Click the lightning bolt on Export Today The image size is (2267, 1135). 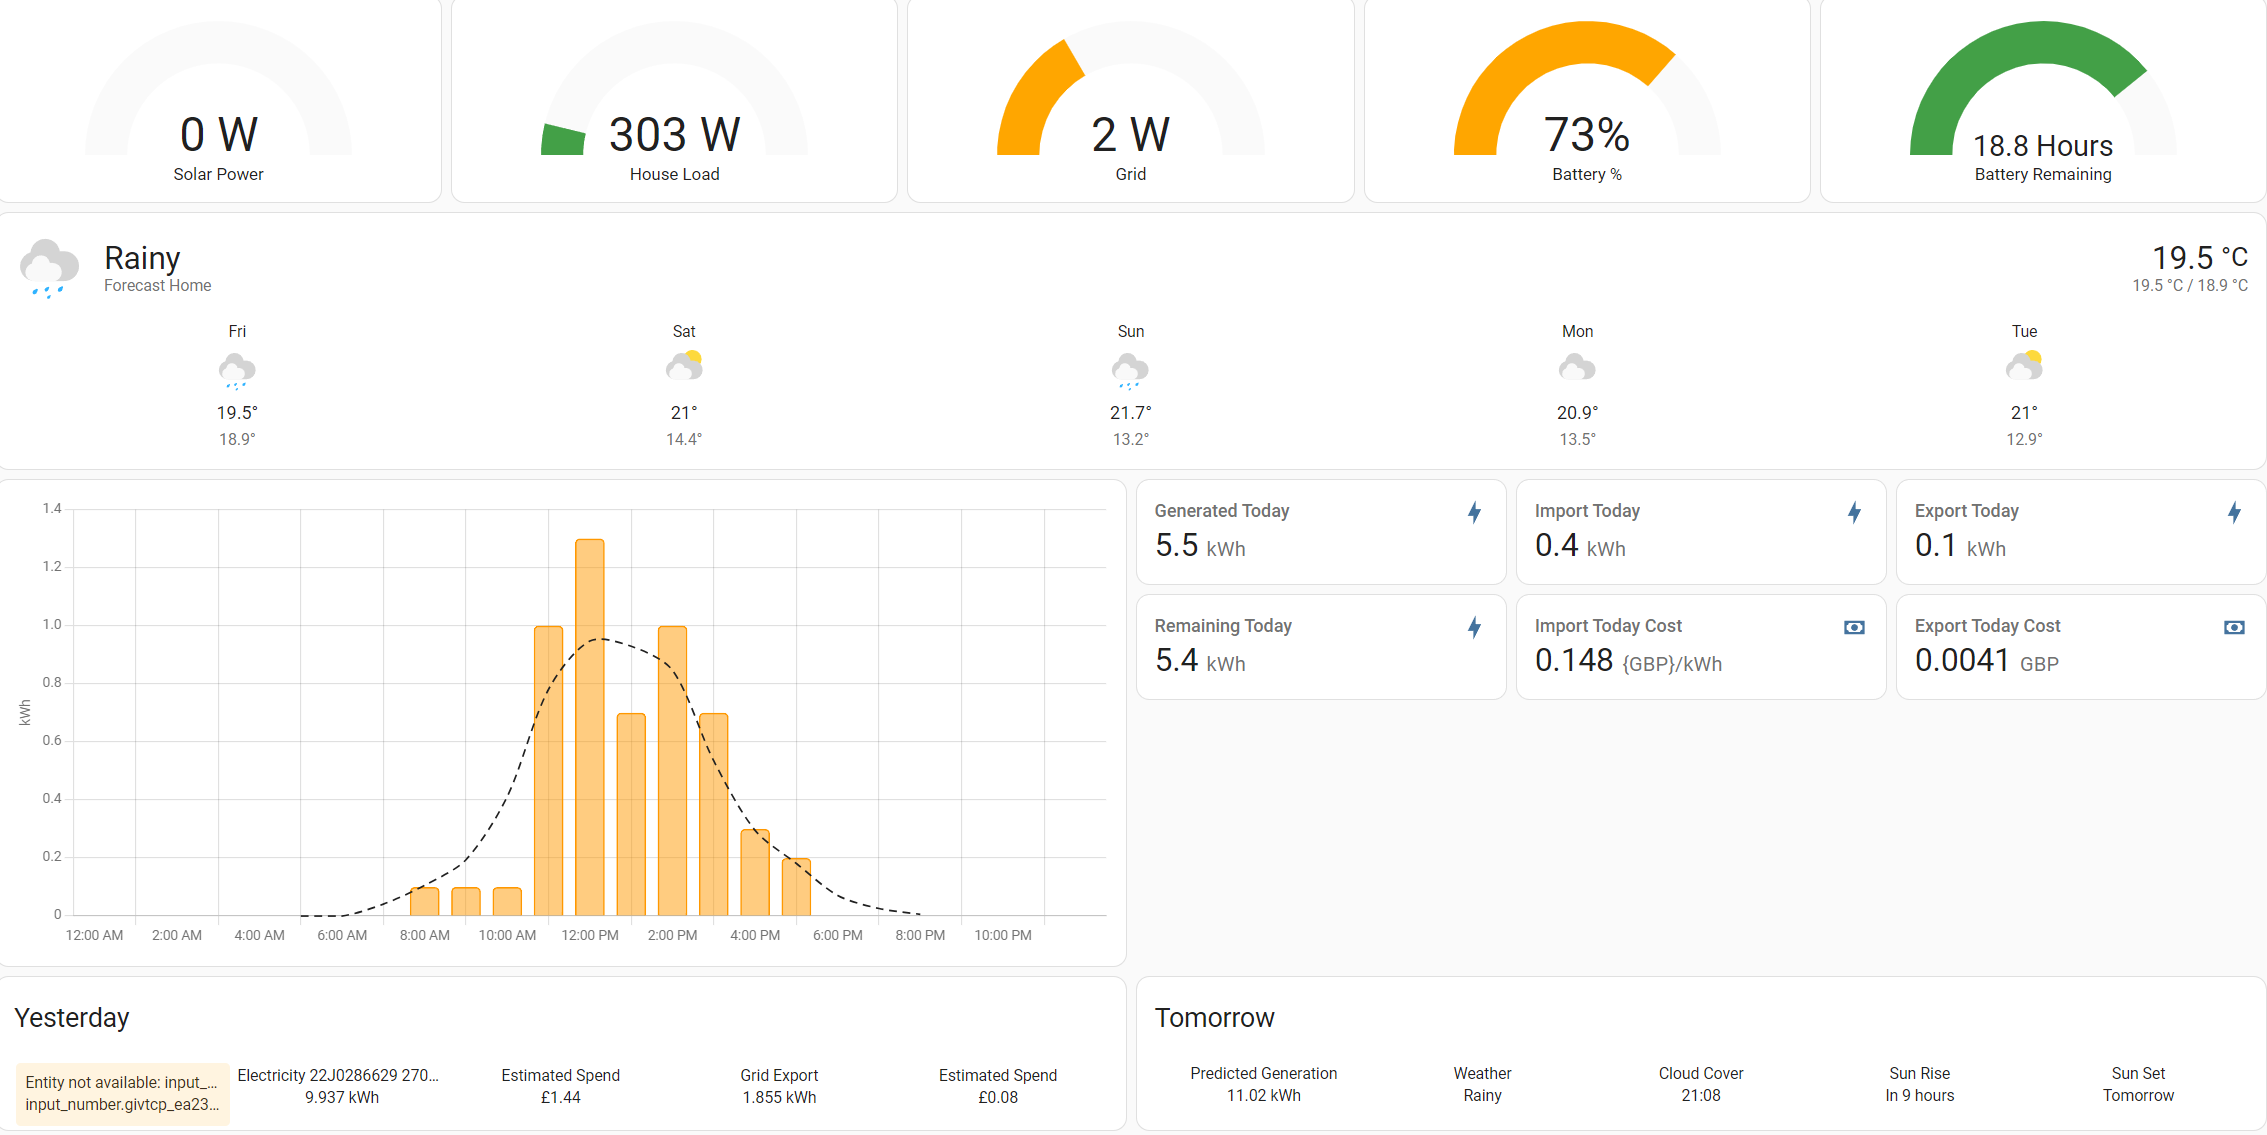(2234, 513)
